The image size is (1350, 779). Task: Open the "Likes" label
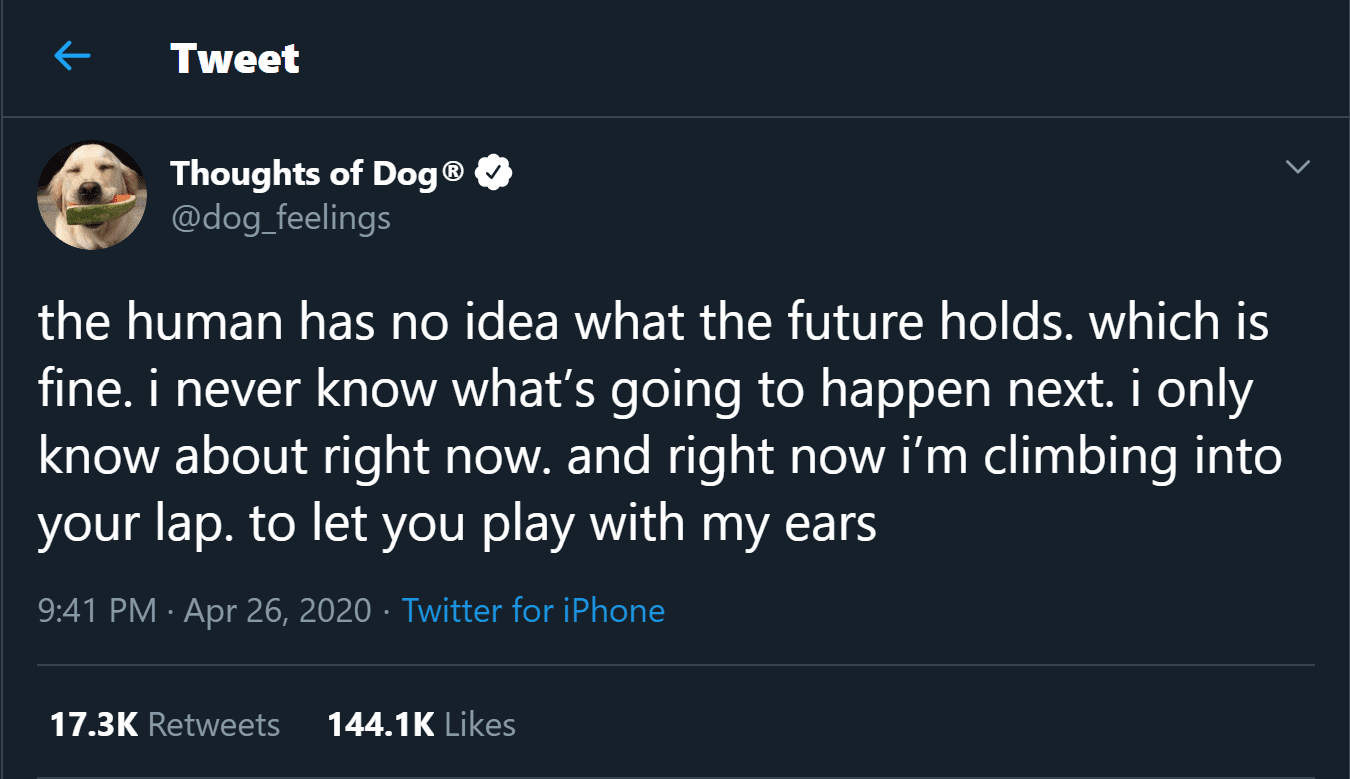point(480,724)
